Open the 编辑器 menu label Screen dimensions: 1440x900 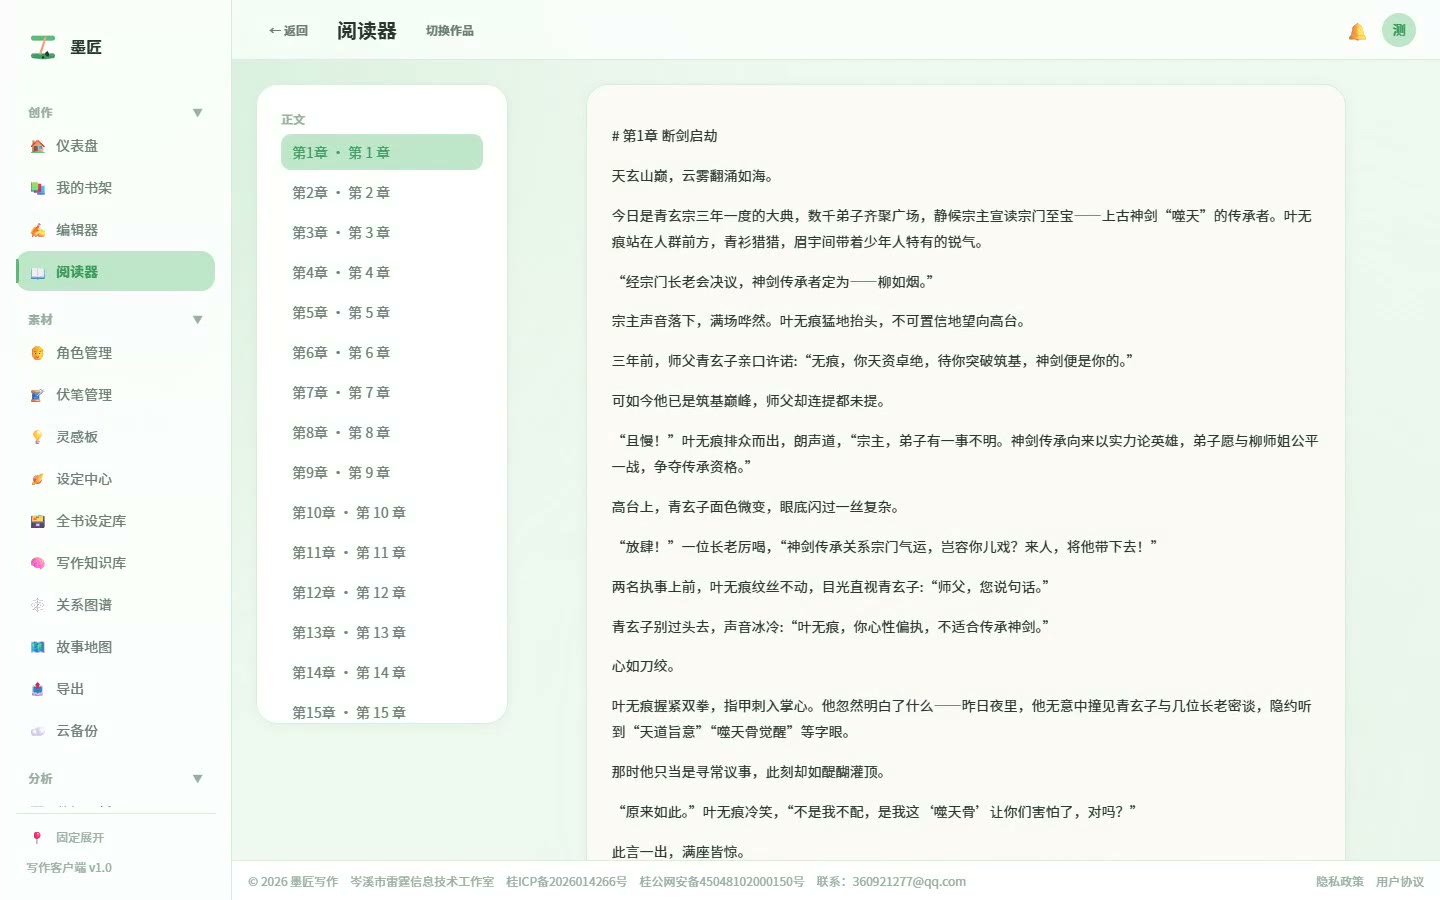(x=77, y=230)
